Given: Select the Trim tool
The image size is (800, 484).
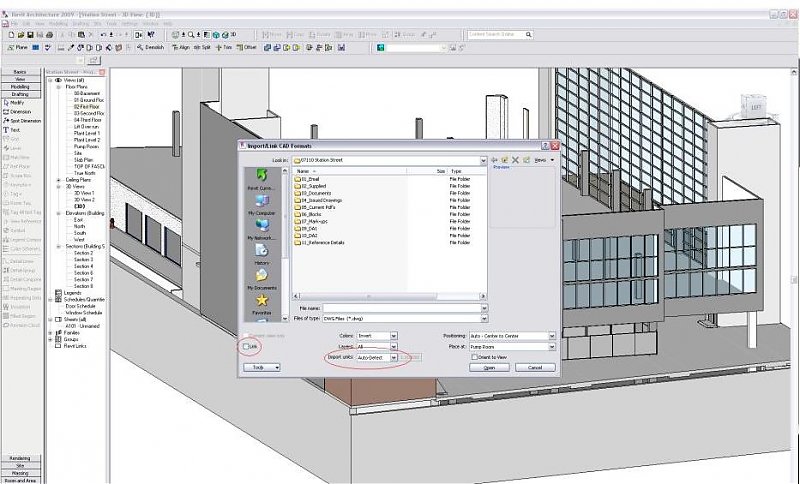Looking at the screenshot, I should (x=223, y=47).
